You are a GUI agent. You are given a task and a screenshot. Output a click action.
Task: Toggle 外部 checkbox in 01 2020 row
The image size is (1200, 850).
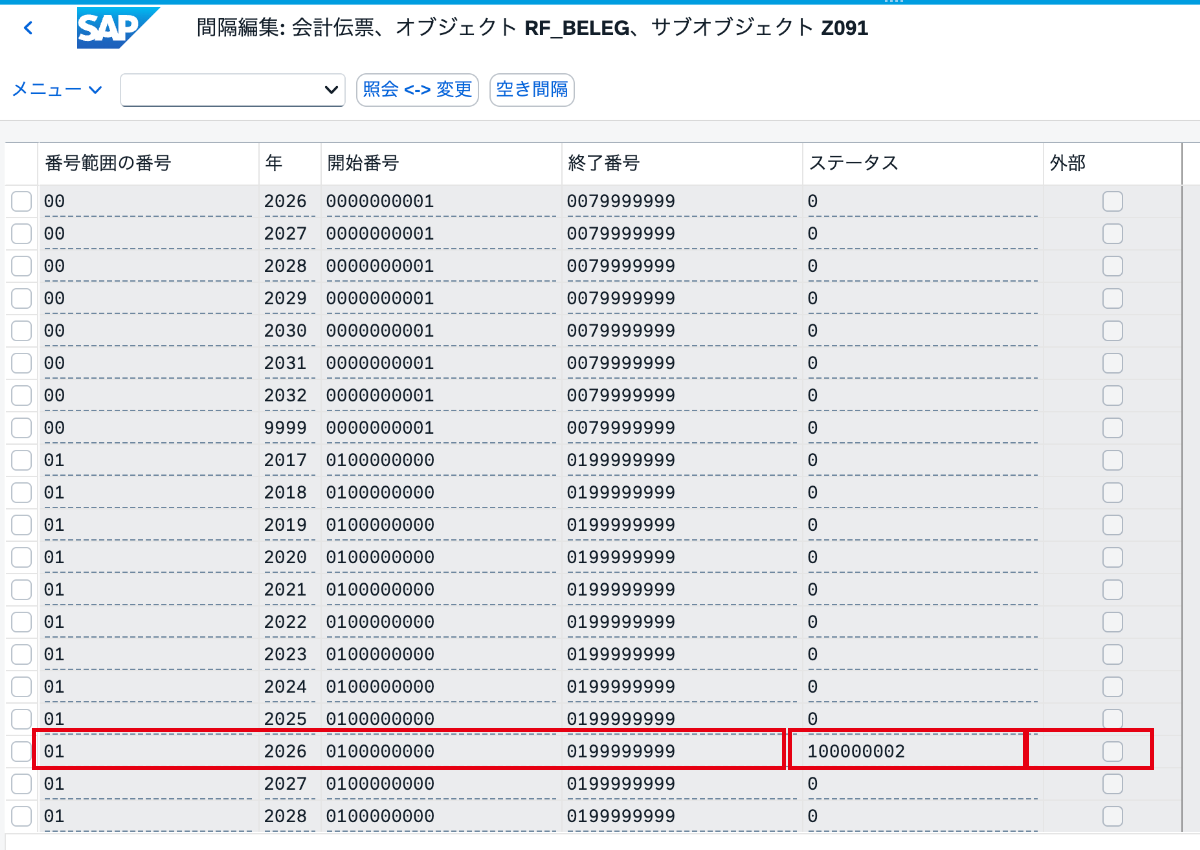pos(1112,557)
